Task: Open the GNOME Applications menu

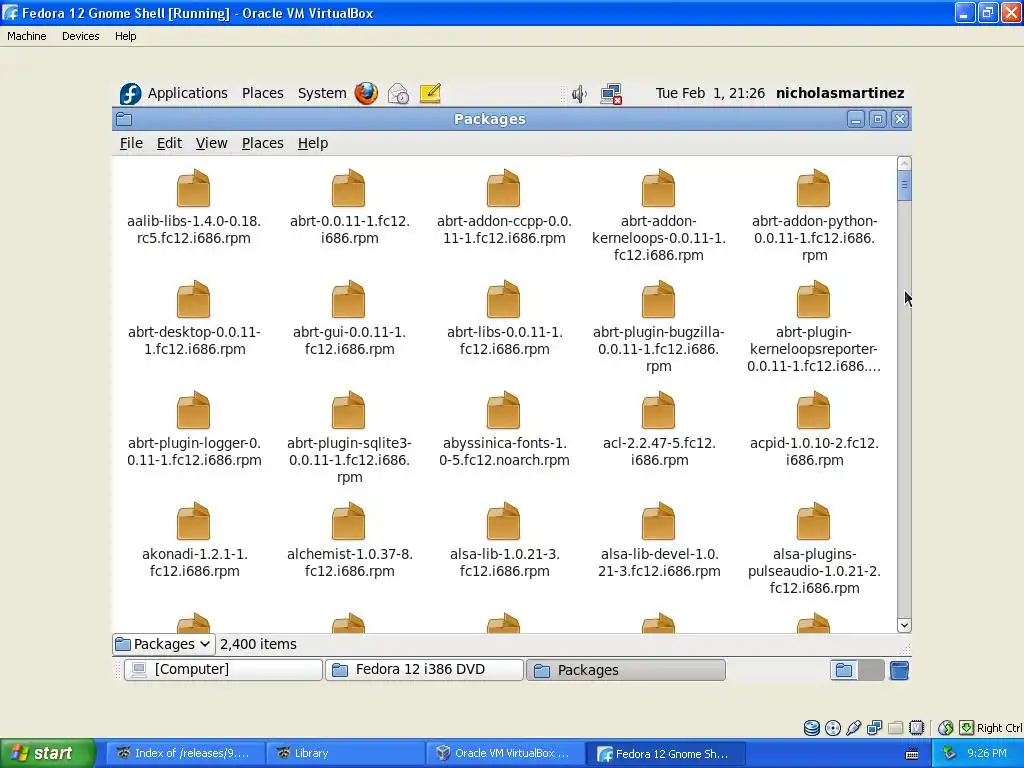Action: 187,93
